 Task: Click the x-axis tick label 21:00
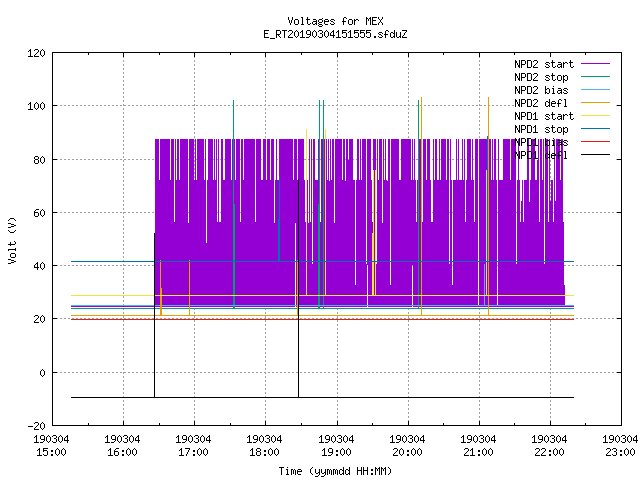[x=478, y=452]
